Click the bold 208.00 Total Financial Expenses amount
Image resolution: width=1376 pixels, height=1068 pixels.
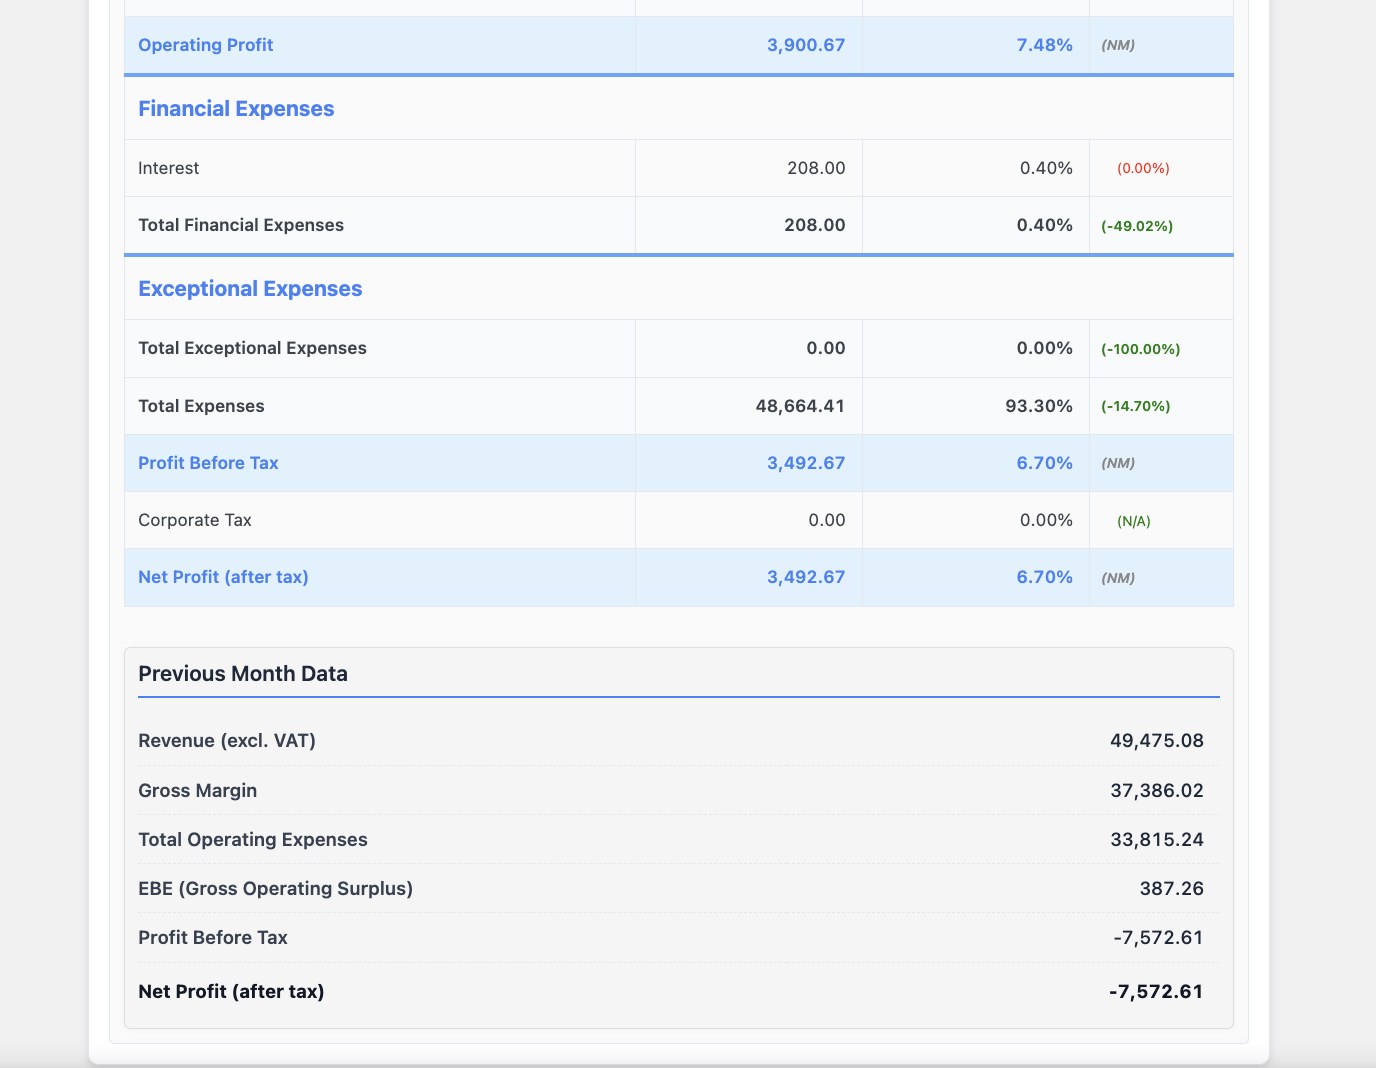tap(815, 225)
